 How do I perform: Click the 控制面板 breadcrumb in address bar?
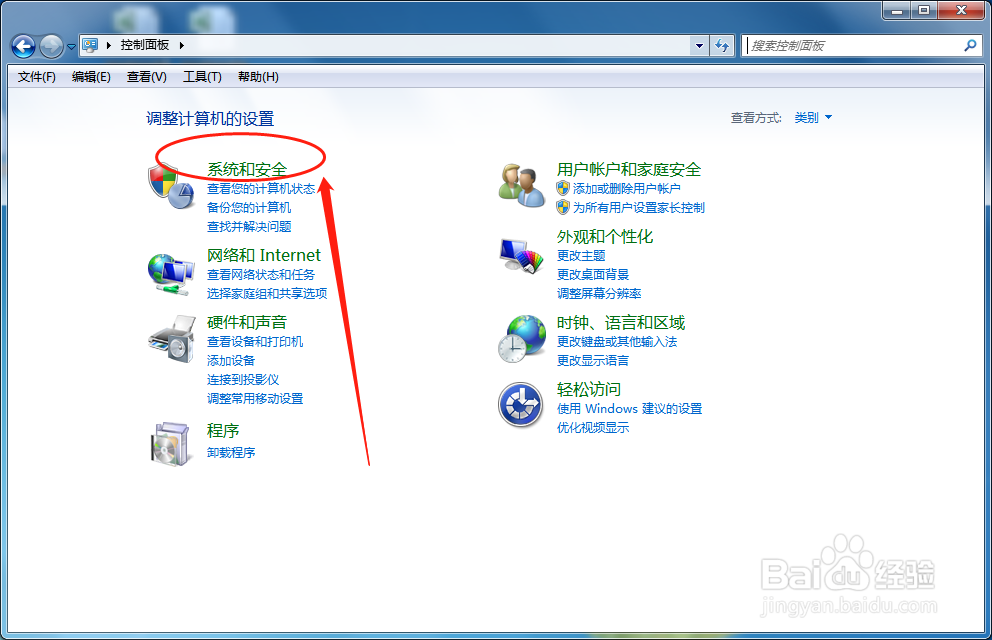[x=145, y=45]
